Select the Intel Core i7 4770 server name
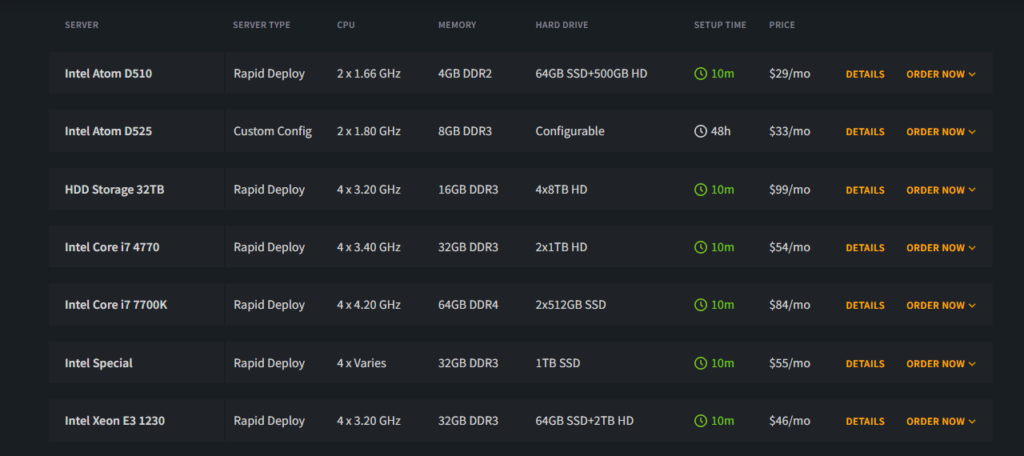 coord(112,248)
